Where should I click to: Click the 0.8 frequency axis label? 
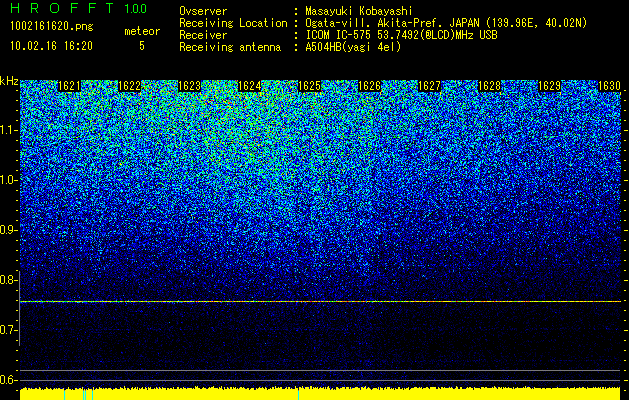tap(9, 280)
